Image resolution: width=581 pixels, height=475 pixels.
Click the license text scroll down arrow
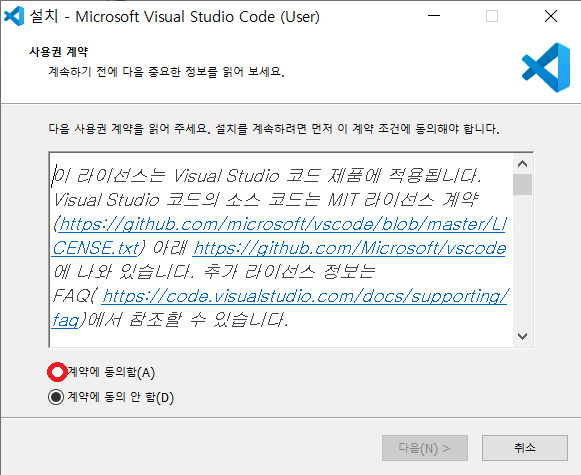522,336
